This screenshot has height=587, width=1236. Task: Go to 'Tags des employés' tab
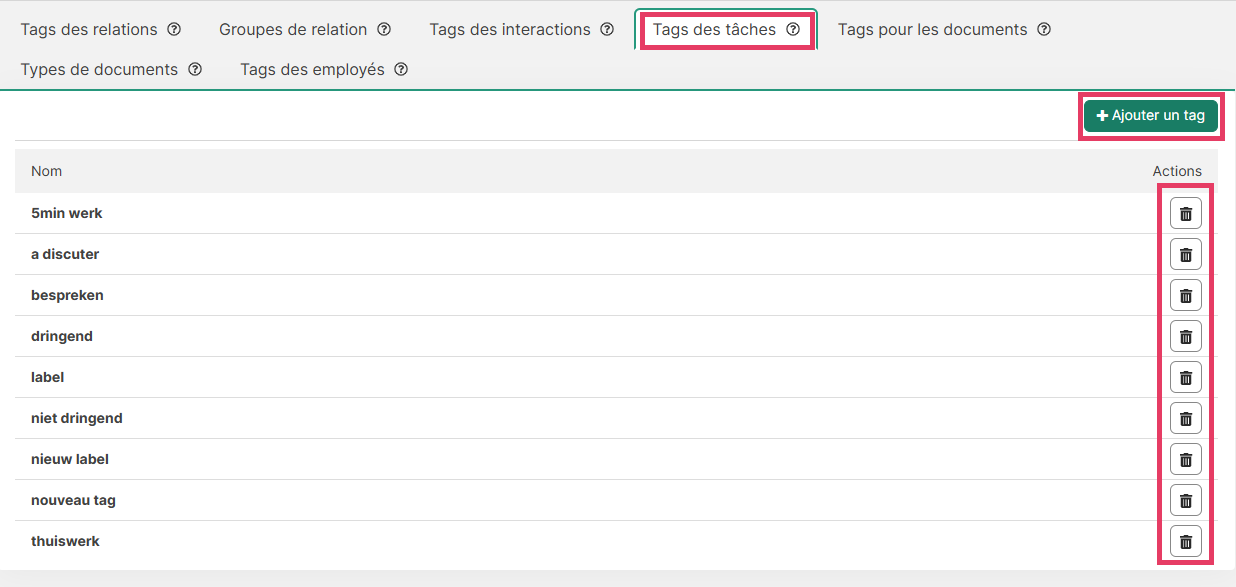click(312, 69)
